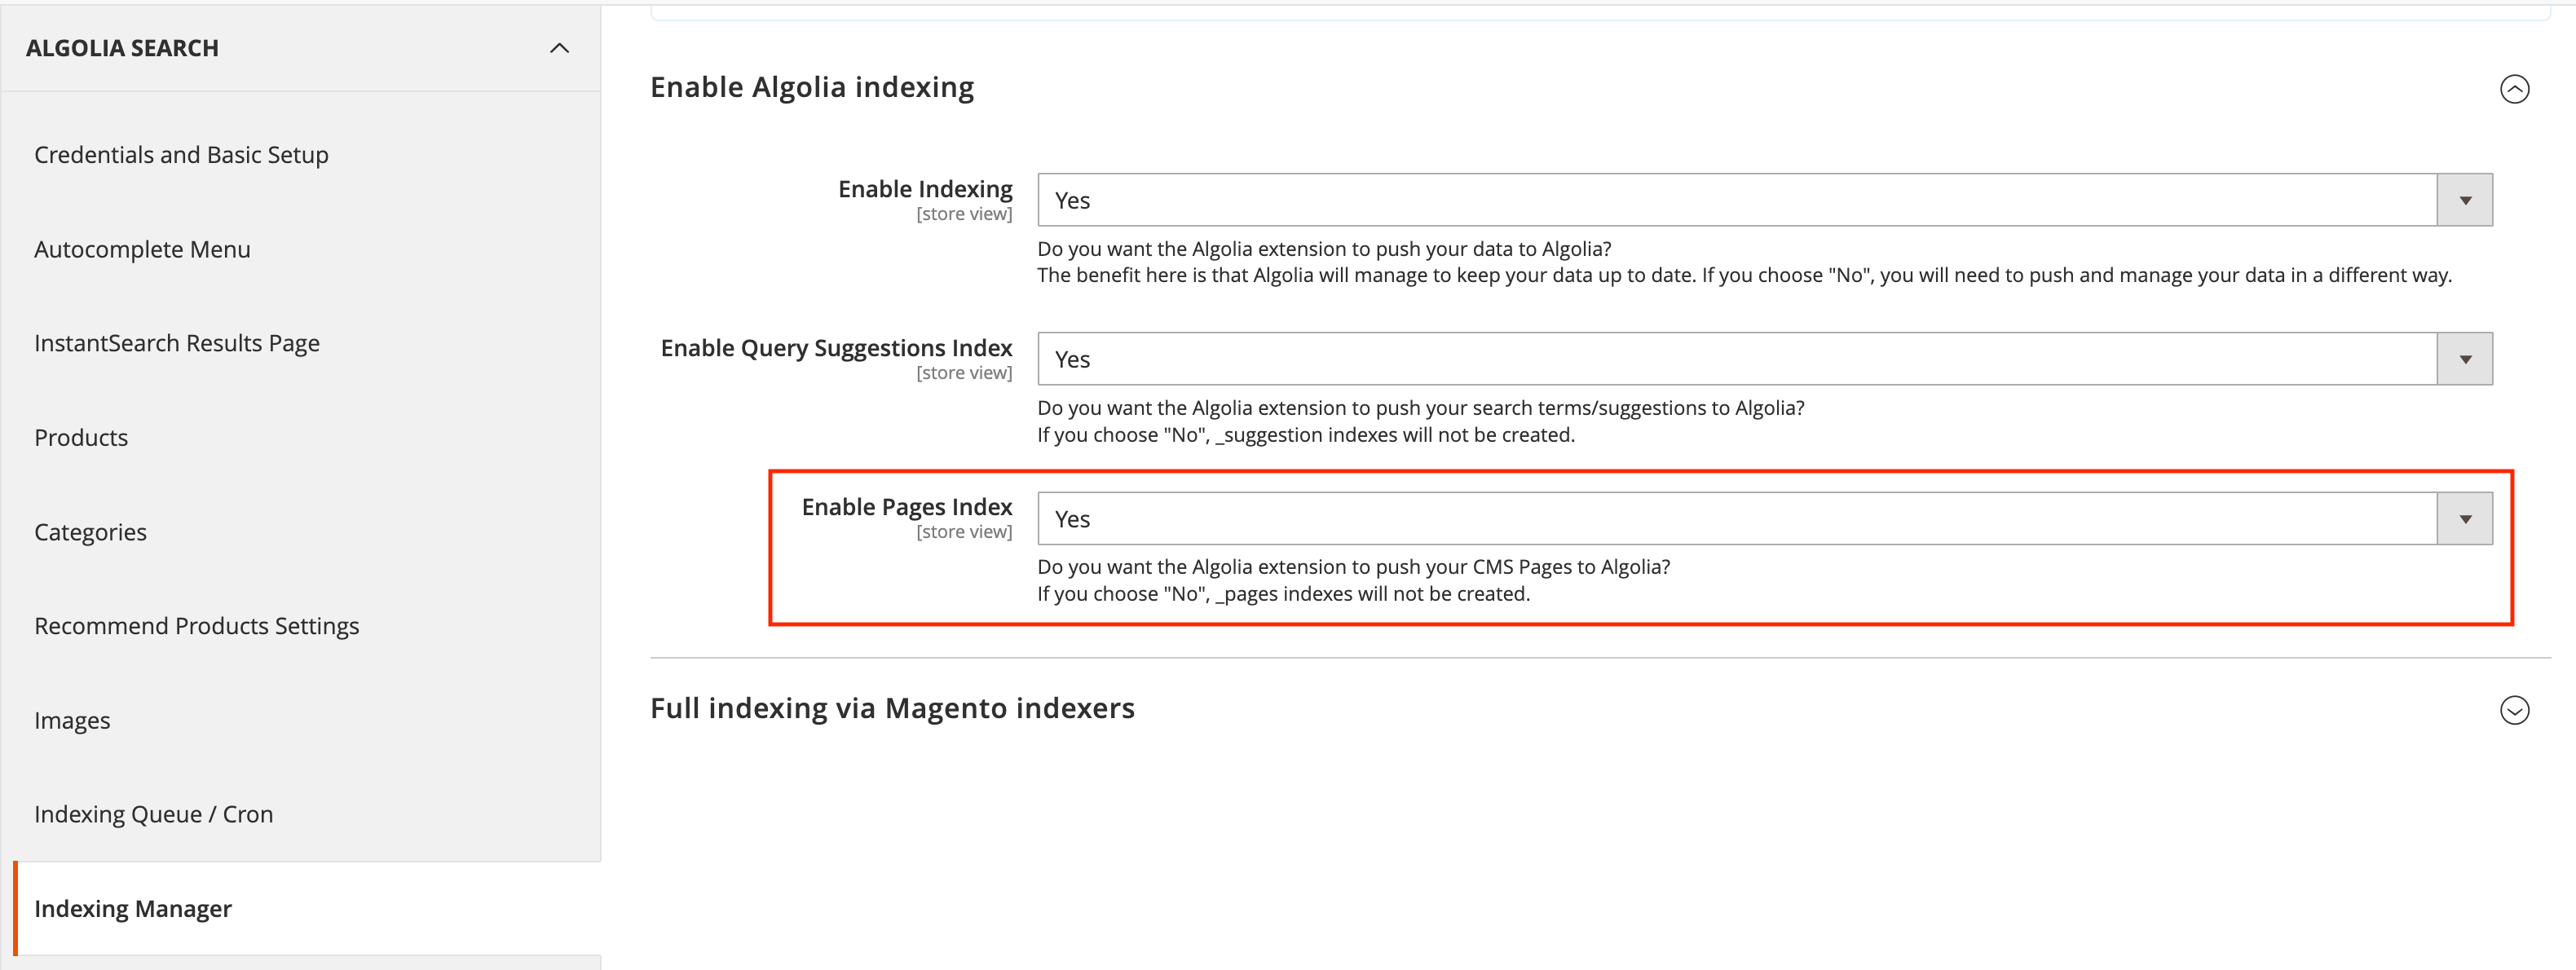Image resolution: width=2576 pixels, height=970 pixels.
Task: Select Products in the sidebar
Action: (x=81, y=437)
